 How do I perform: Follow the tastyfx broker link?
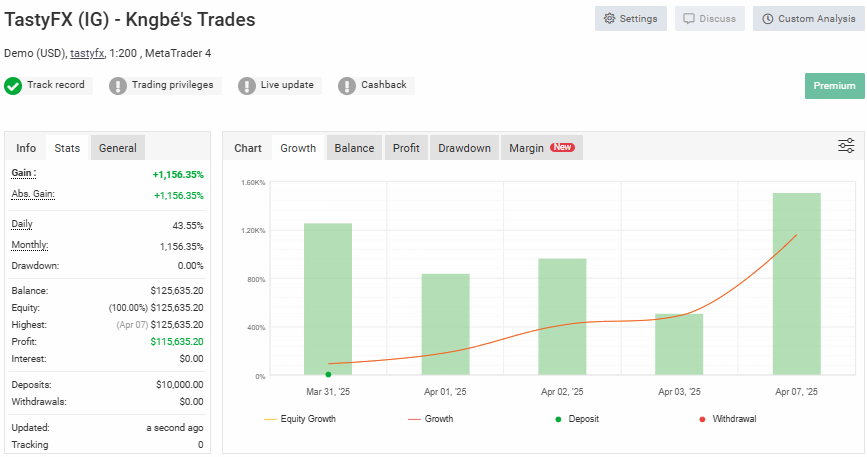pyautogui.click(x=87, y=53)
